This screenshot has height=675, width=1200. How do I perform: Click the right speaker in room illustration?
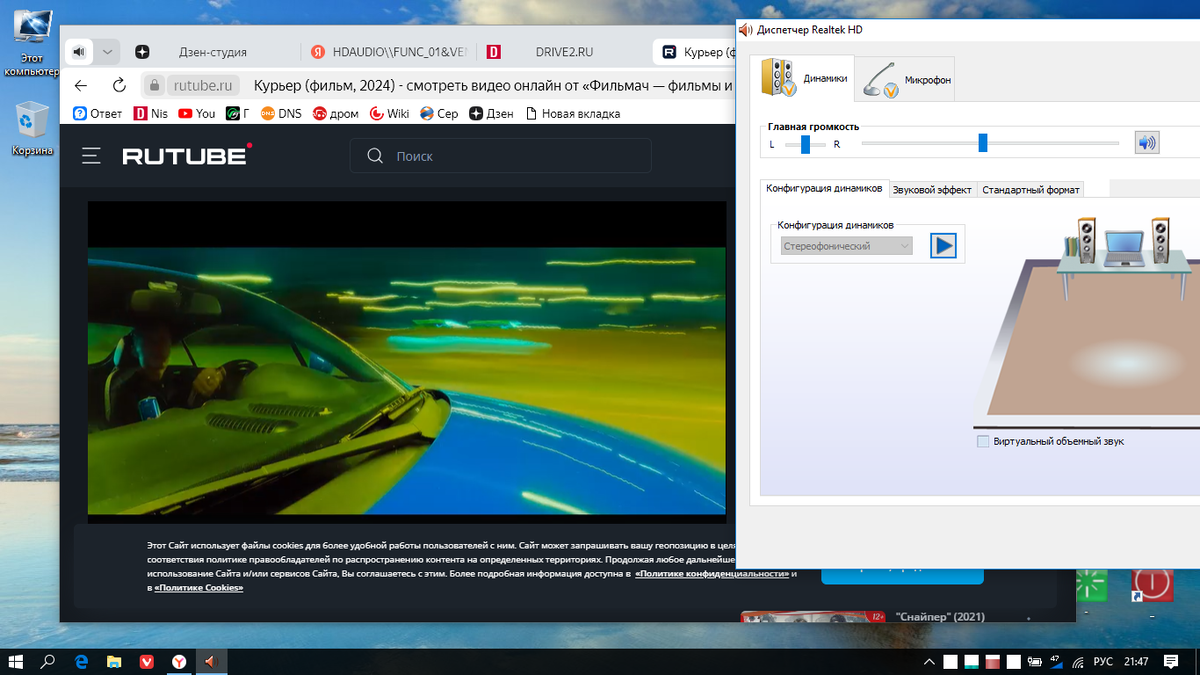(1160, 241)
